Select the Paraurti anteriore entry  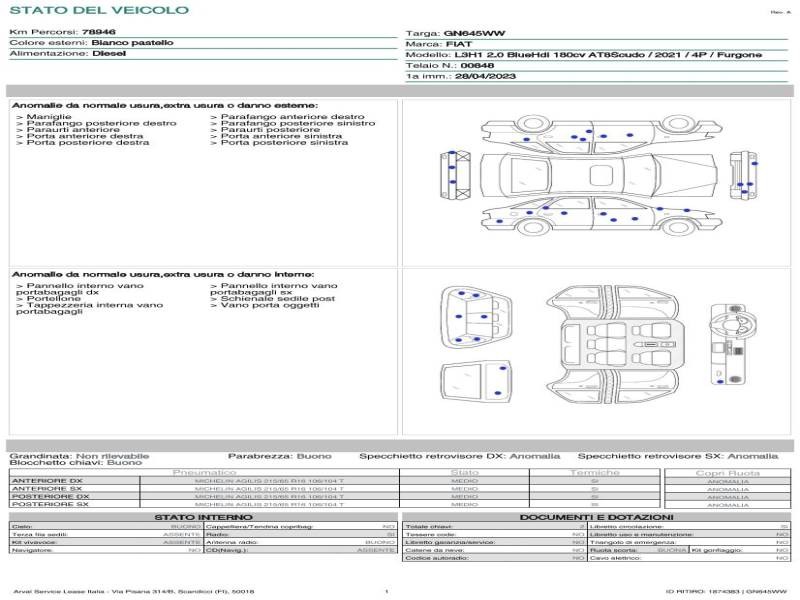[68, 130]
